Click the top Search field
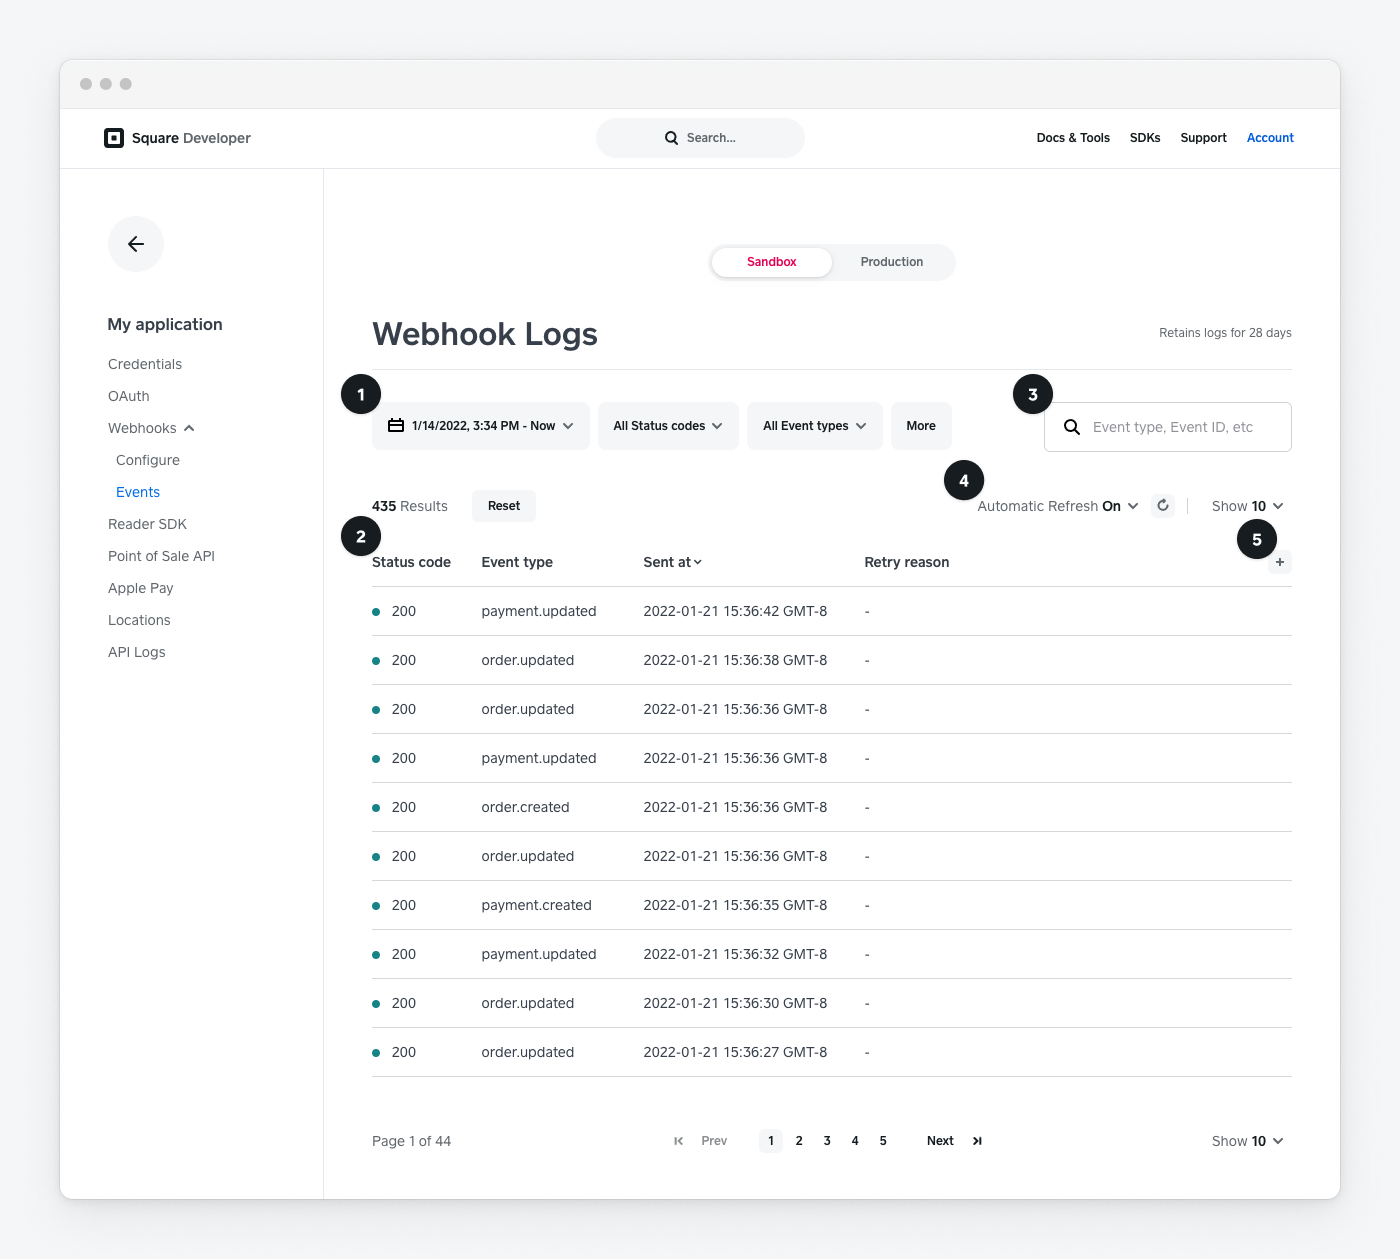Screen dimensions: 1400x1259 point(700,138)
